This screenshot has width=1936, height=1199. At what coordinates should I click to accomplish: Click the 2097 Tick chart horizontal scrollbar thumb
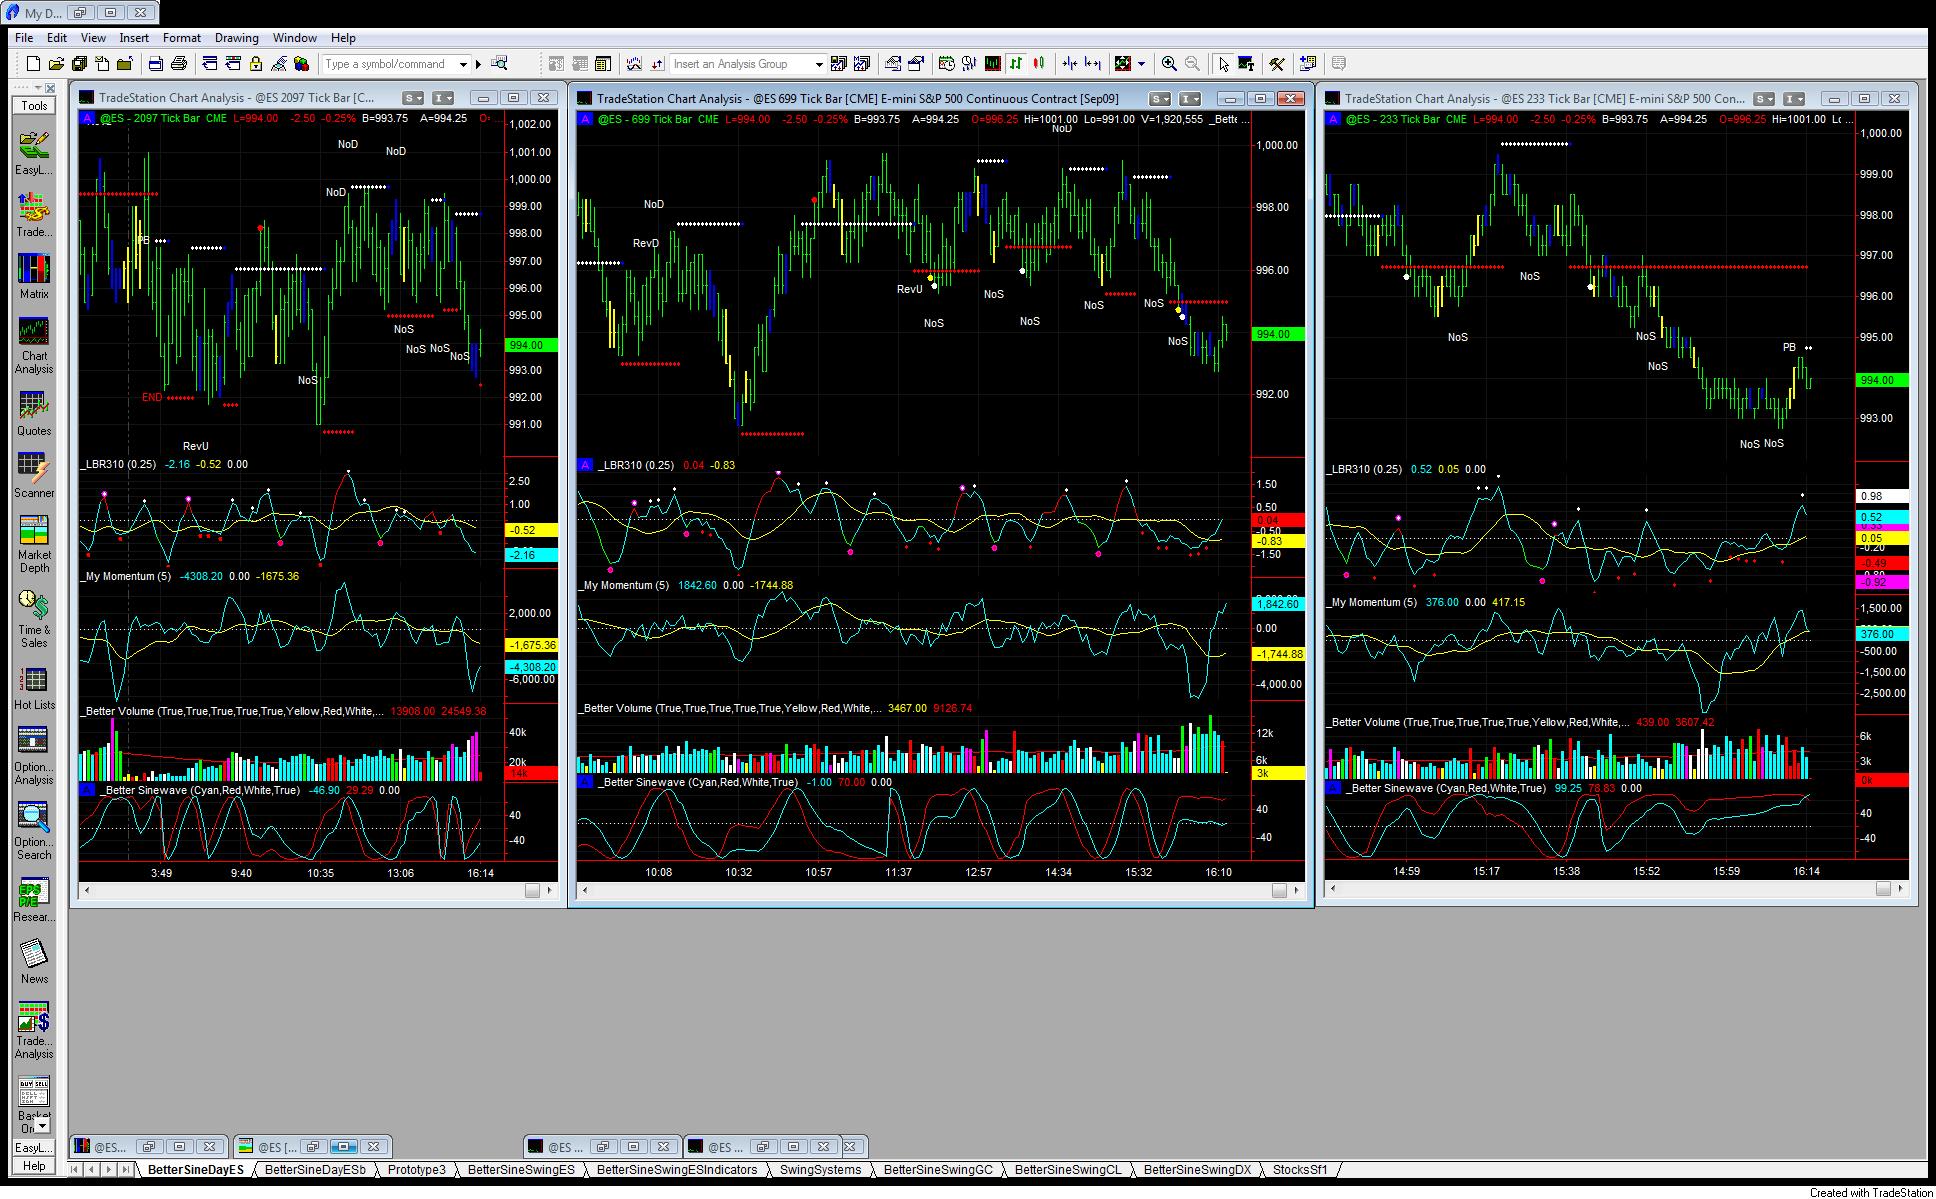pos(532,890)
